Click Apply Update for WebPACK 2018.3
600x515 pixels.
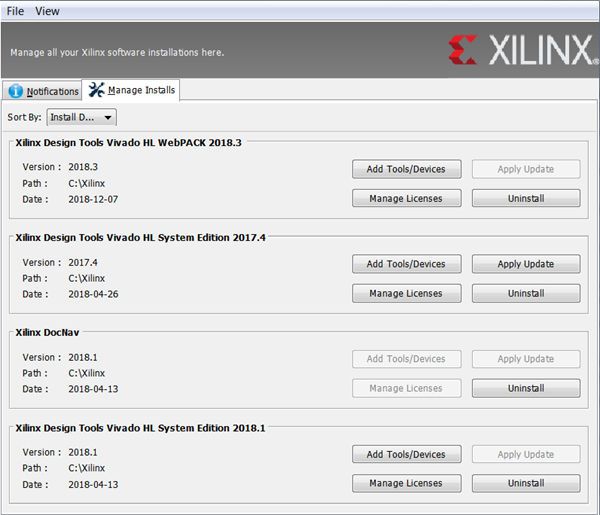click(x=526, y=169)
